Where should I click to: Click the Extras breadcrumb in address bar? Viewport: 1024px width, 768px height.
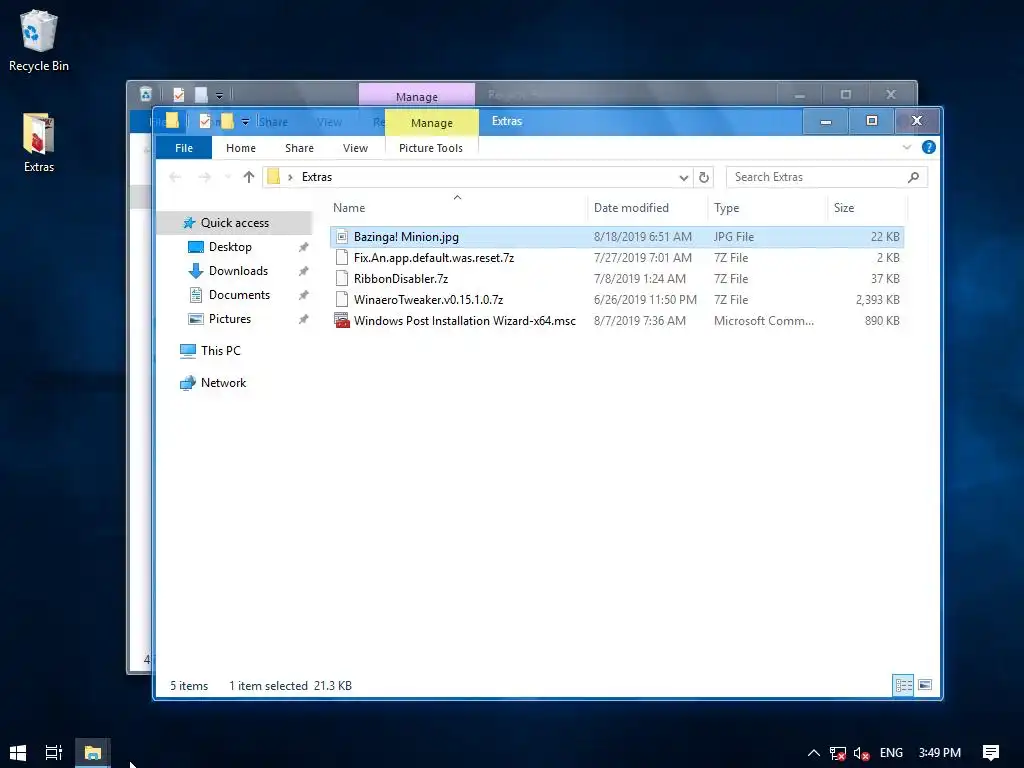pyautogui.click(x=317, y=177)
